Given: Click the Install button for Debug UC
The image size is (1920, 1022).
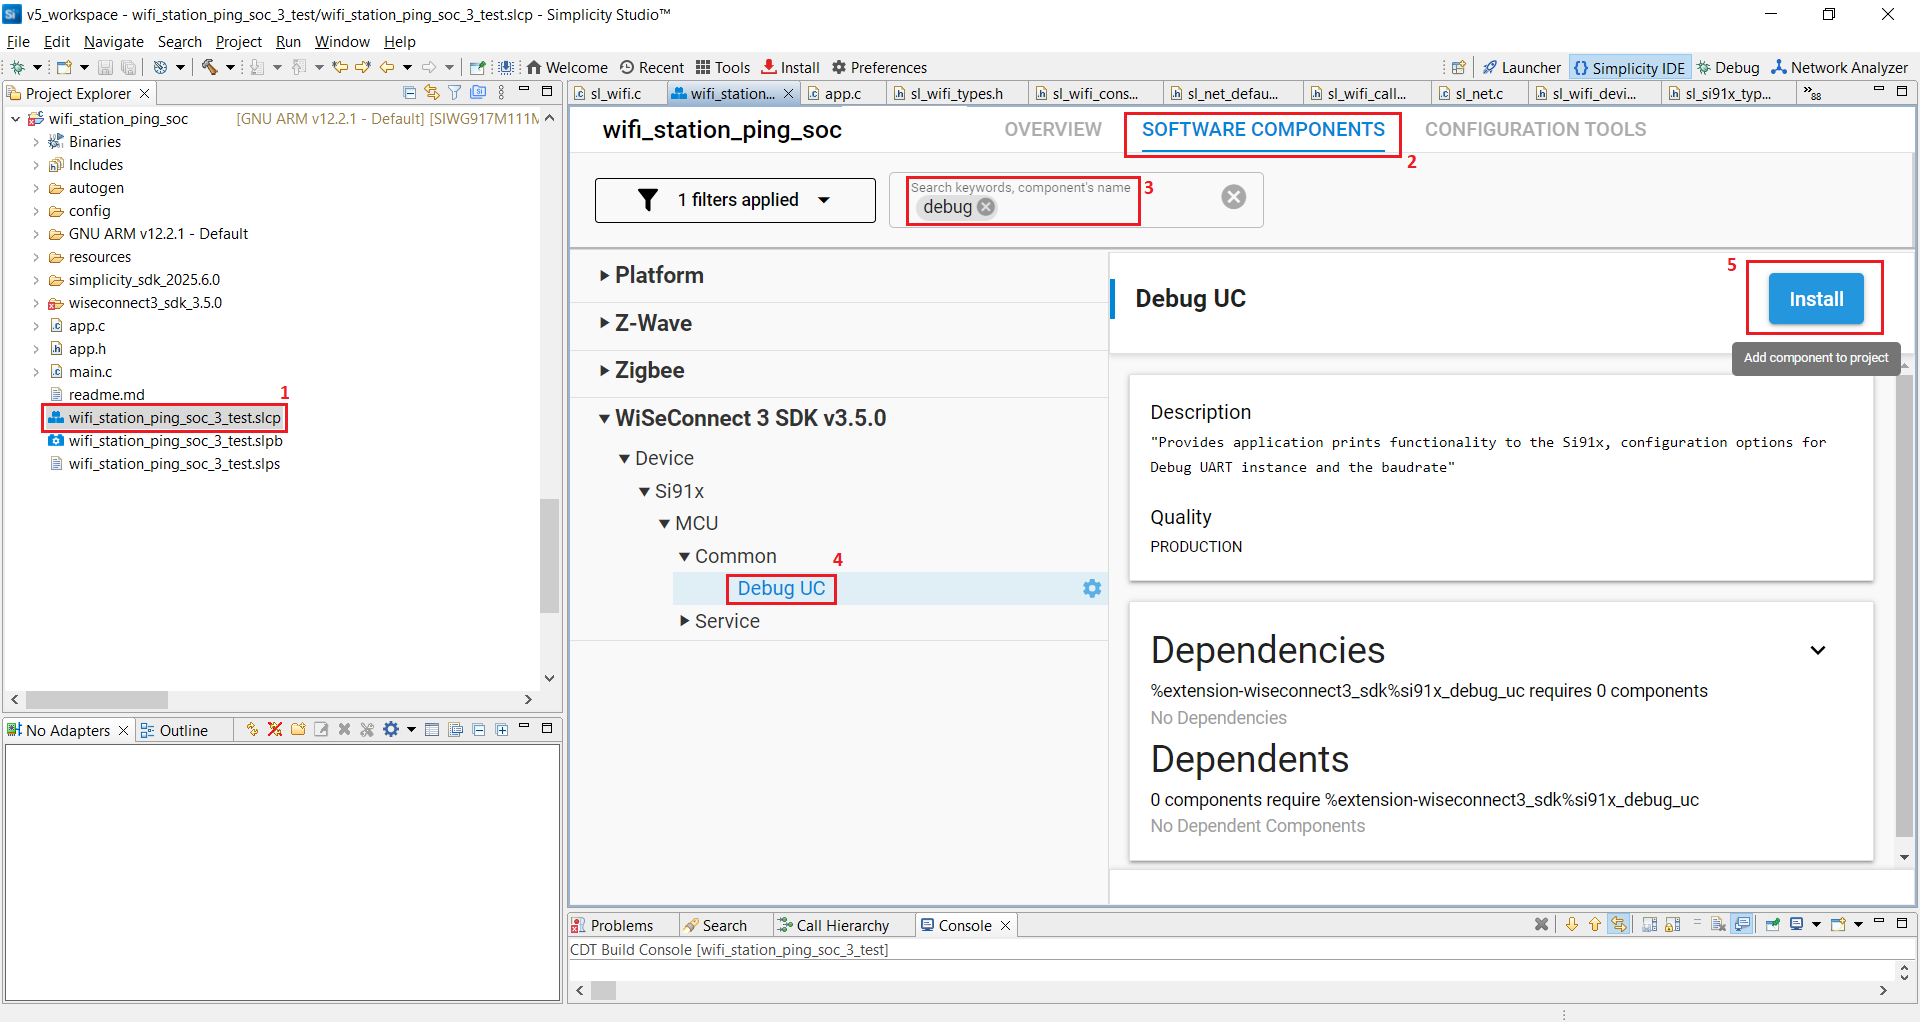Looking at the screenshot, I should tap(1815, 299).
